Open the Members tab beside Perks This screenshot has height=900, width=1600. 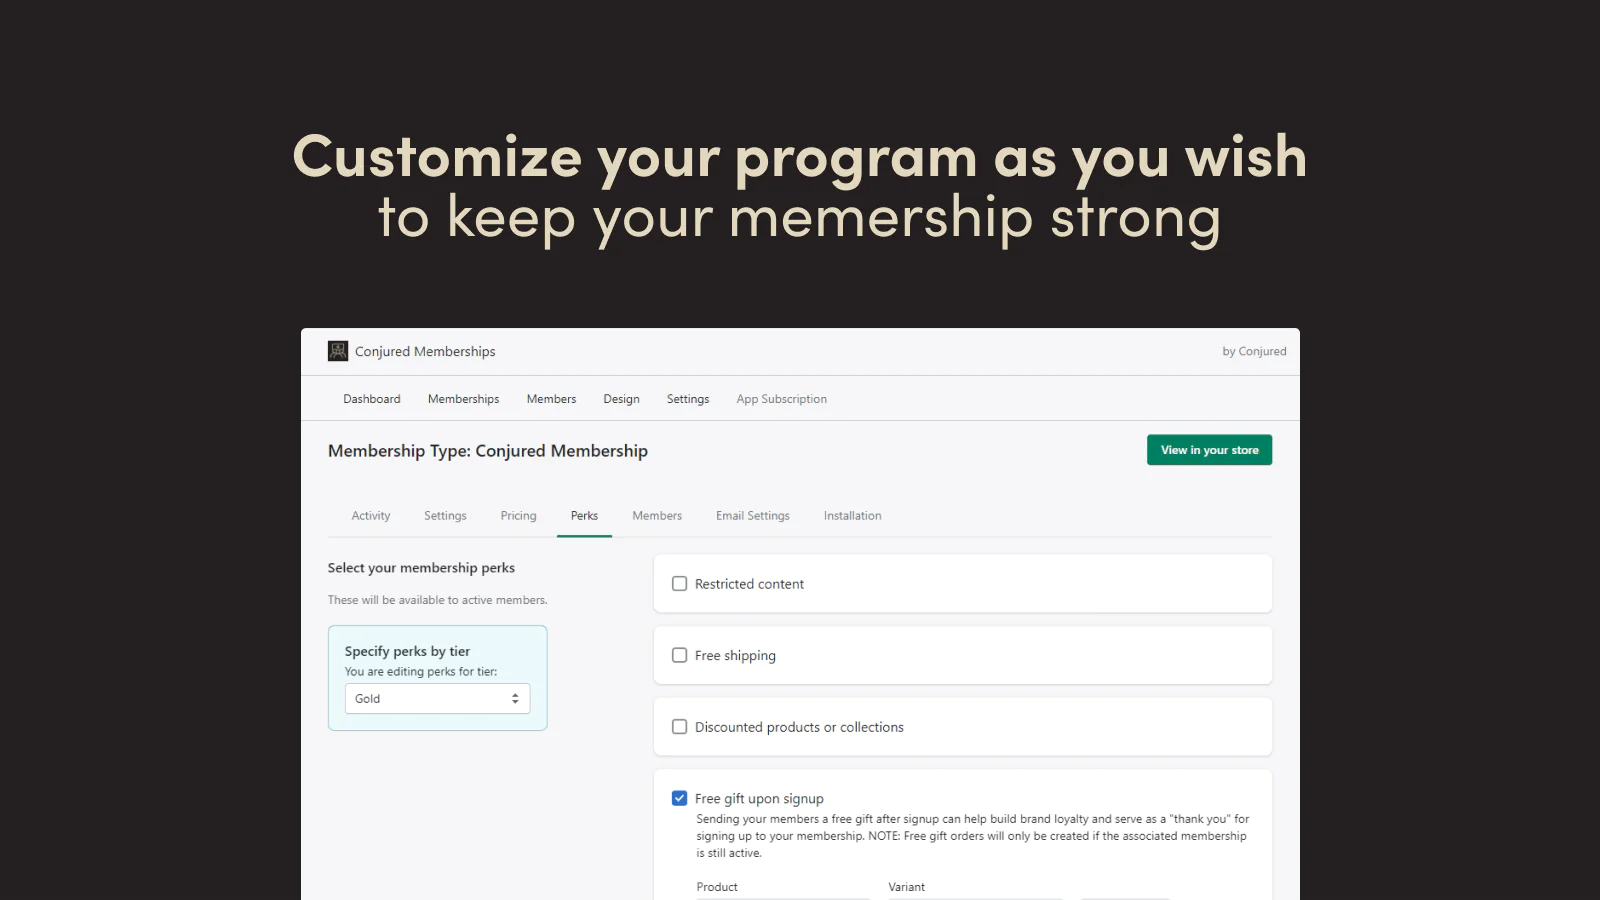pyautogui.click(x=657, y=516)
